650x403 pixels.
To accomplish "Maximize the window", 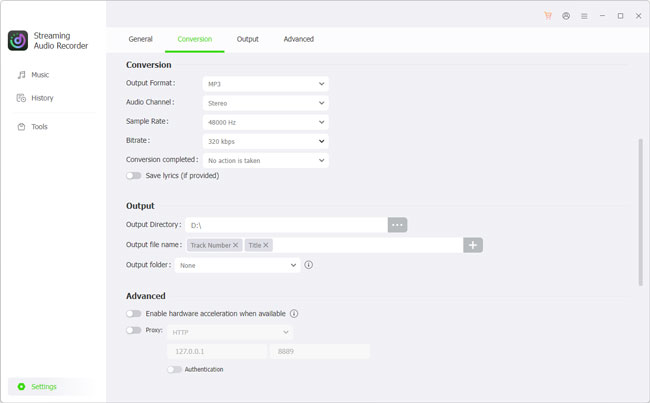I will pos(620,16).
